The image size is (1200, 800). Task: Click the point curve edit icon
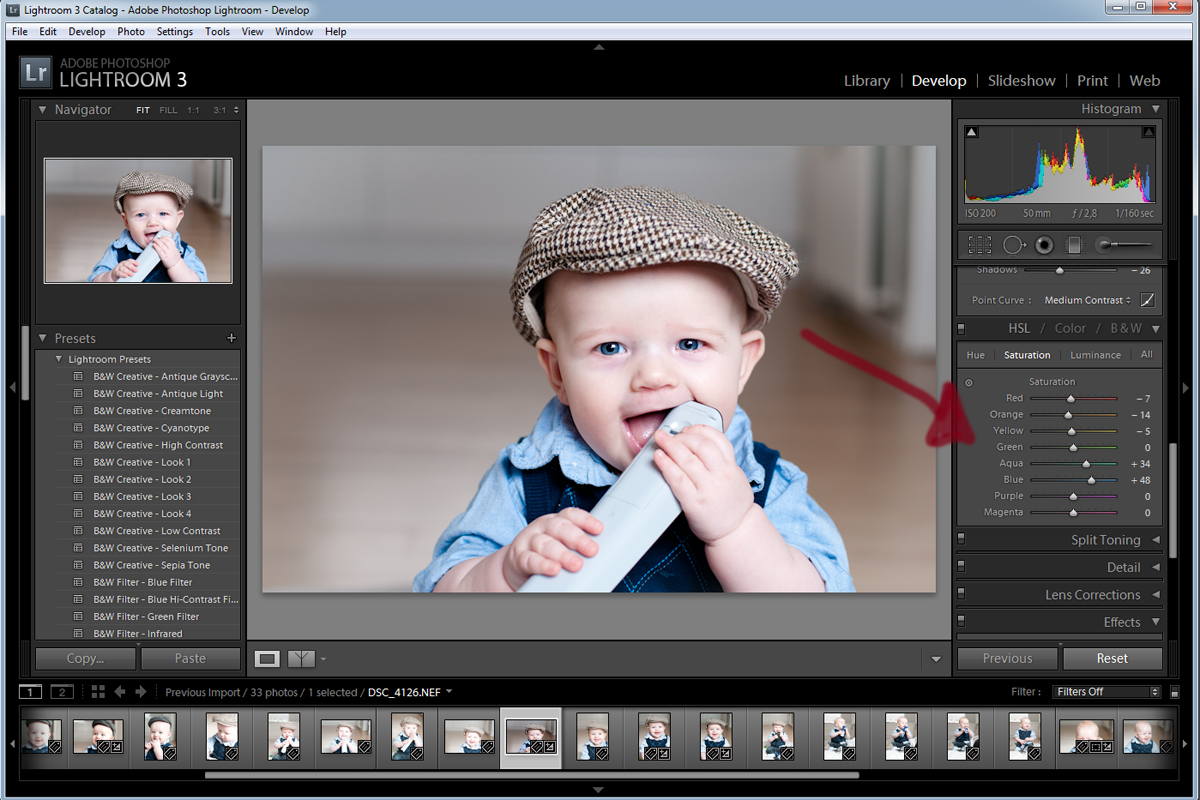tap(1147, 300)
